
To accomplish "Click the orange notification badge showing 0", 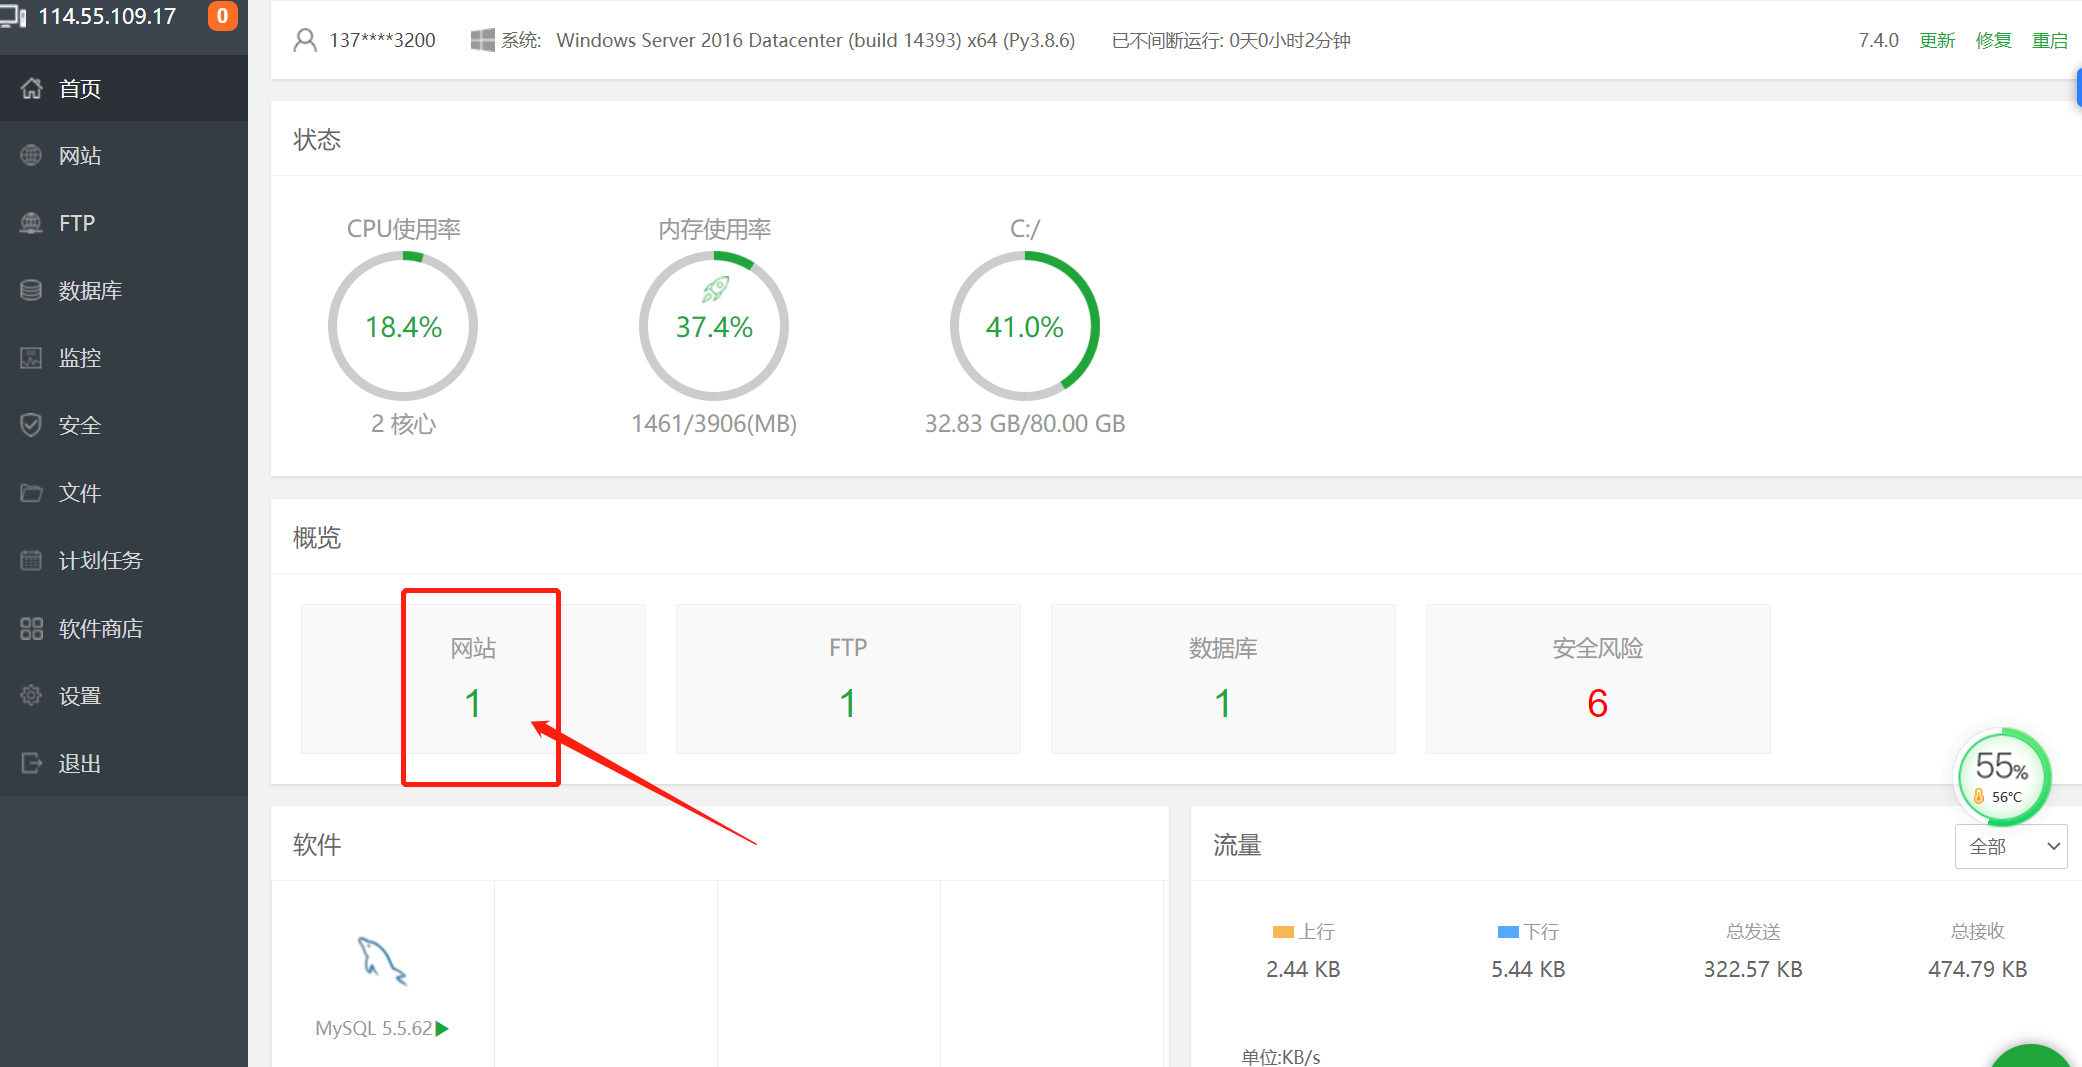I will [222, 16].
